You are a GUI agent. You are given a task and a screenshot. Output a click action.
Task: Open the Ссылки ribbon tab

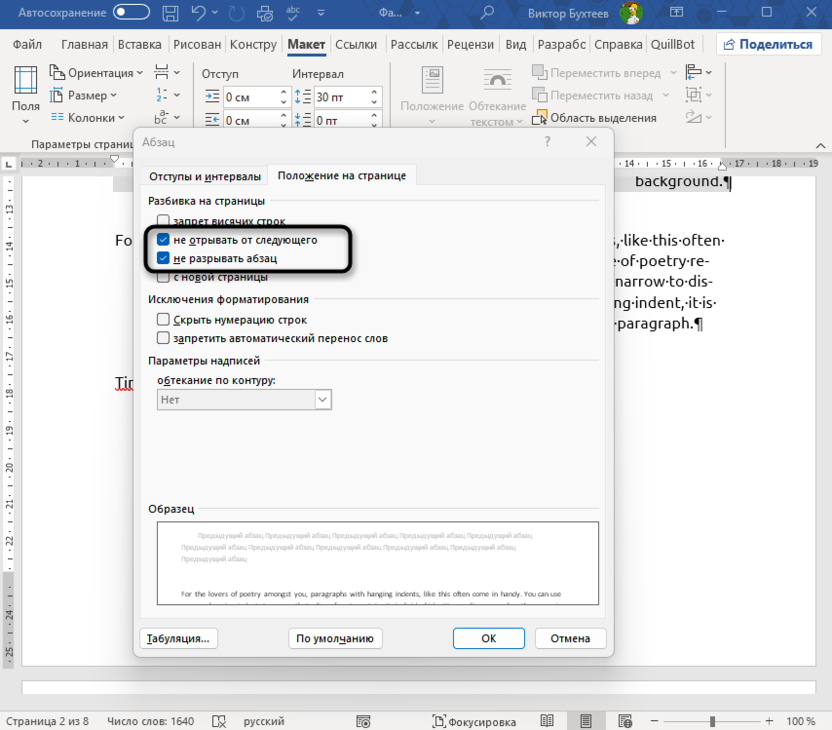click(x=356, y=45)
